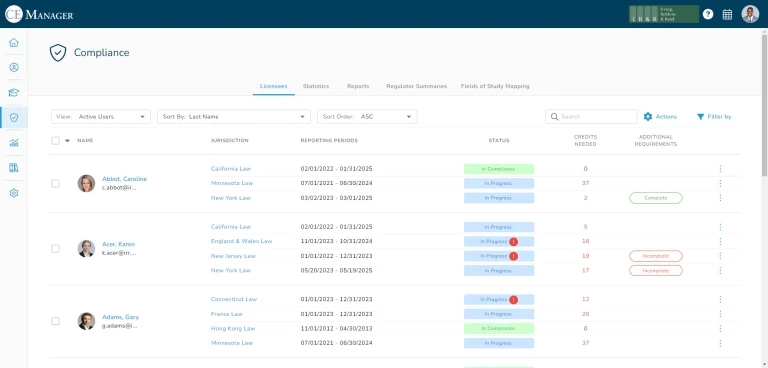This screenshot has width=768, height=368.
Task: Click In Compliance status for Hong Kong Law
Action: [499, 328]
